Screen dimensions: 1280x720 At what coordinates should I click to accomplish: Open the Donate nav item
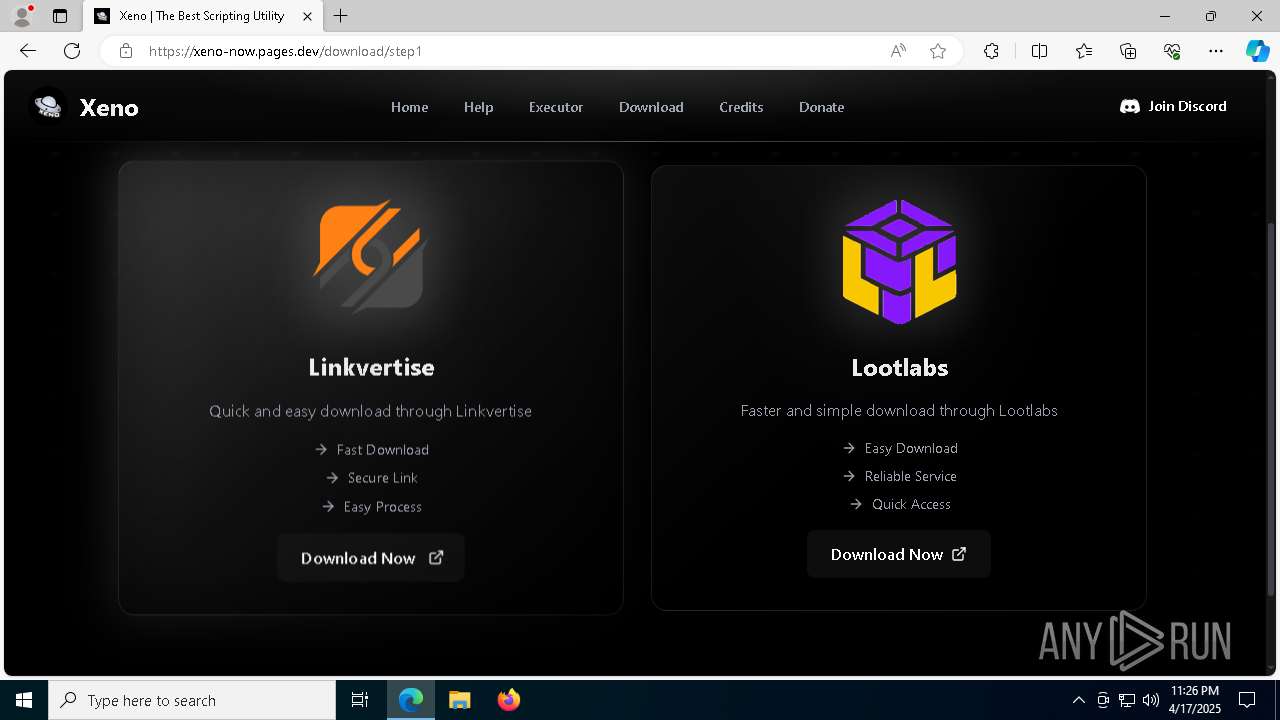click(x=821, y=107)
